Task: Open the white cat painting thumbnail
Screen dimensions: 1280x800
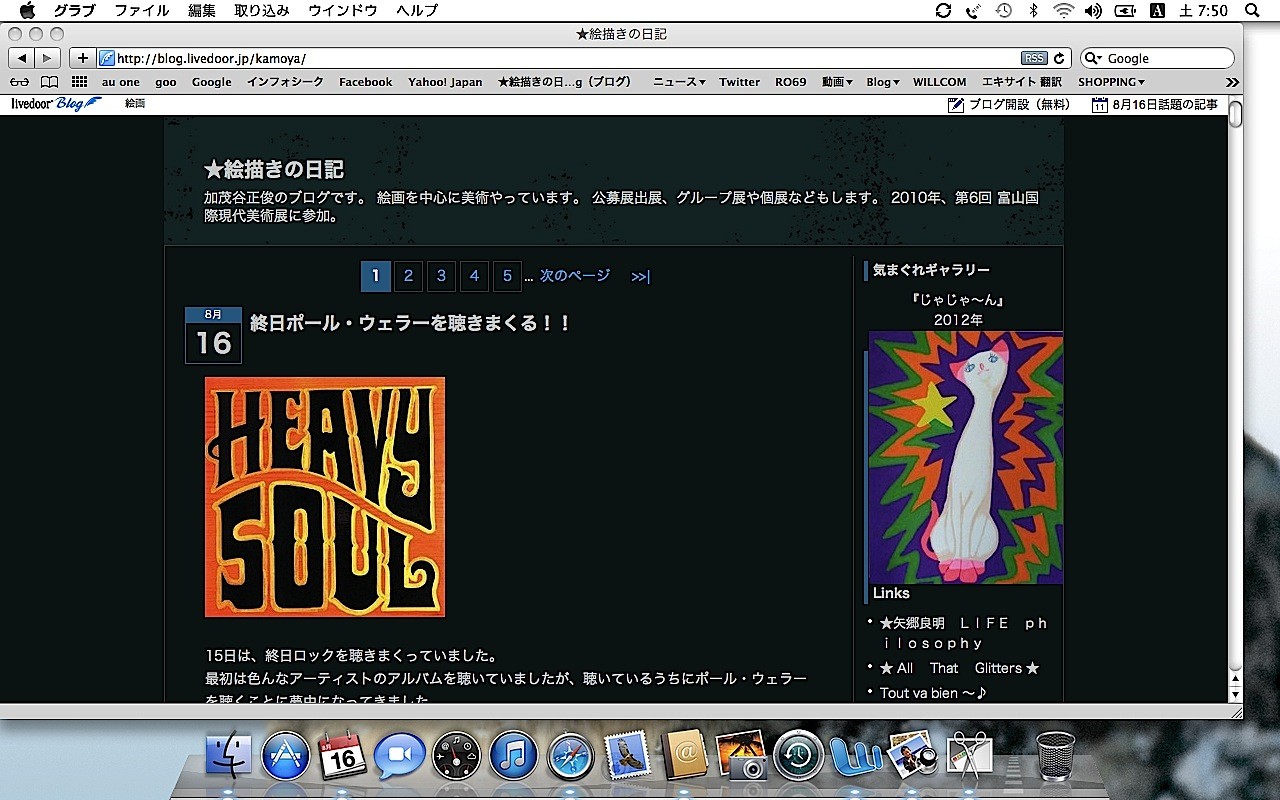Action: click(966, 457)
